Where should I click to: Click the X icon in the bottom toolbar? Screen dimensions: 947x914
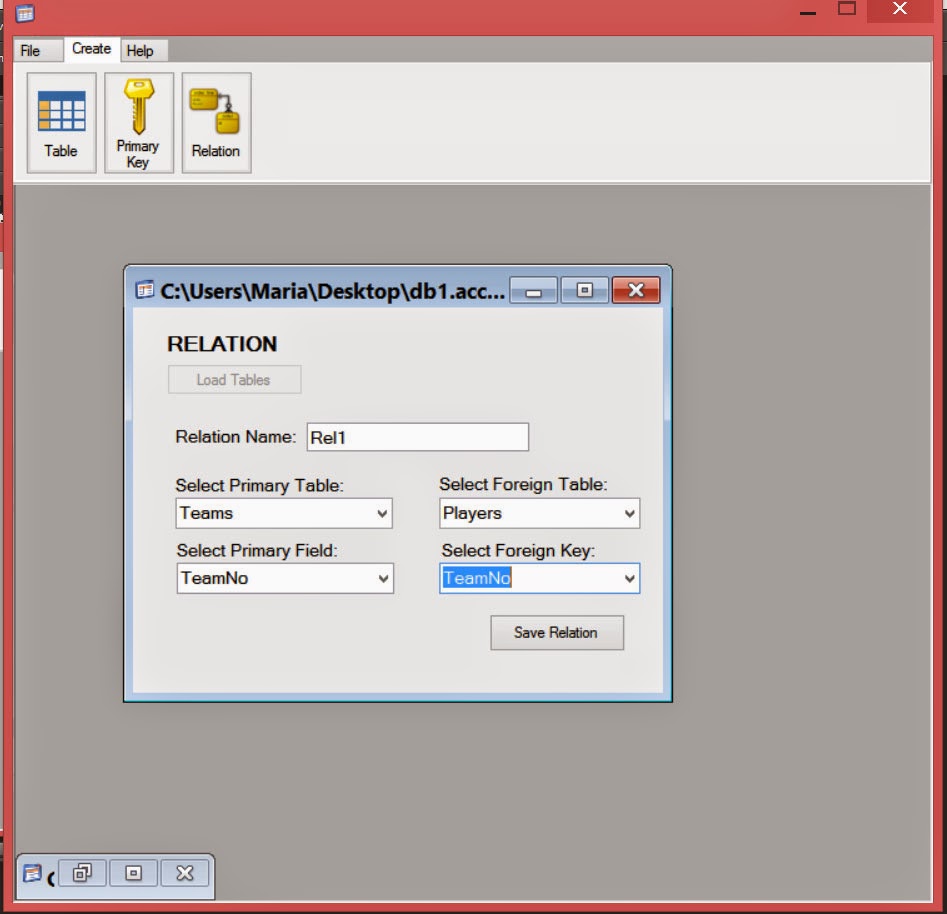coord(184,872)
